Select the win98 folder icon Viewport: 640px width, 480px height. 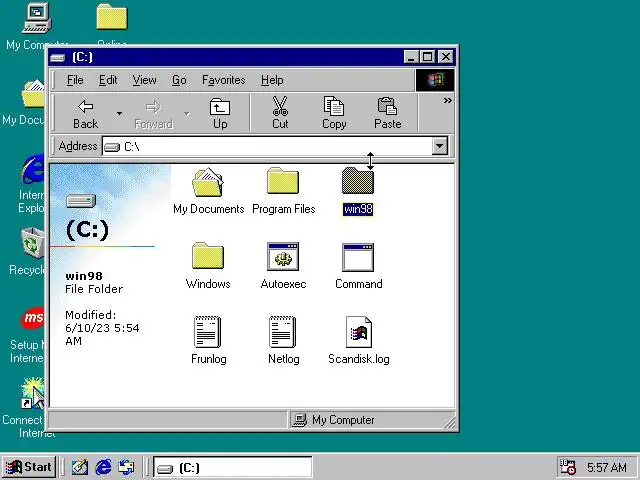coord(358,181)
